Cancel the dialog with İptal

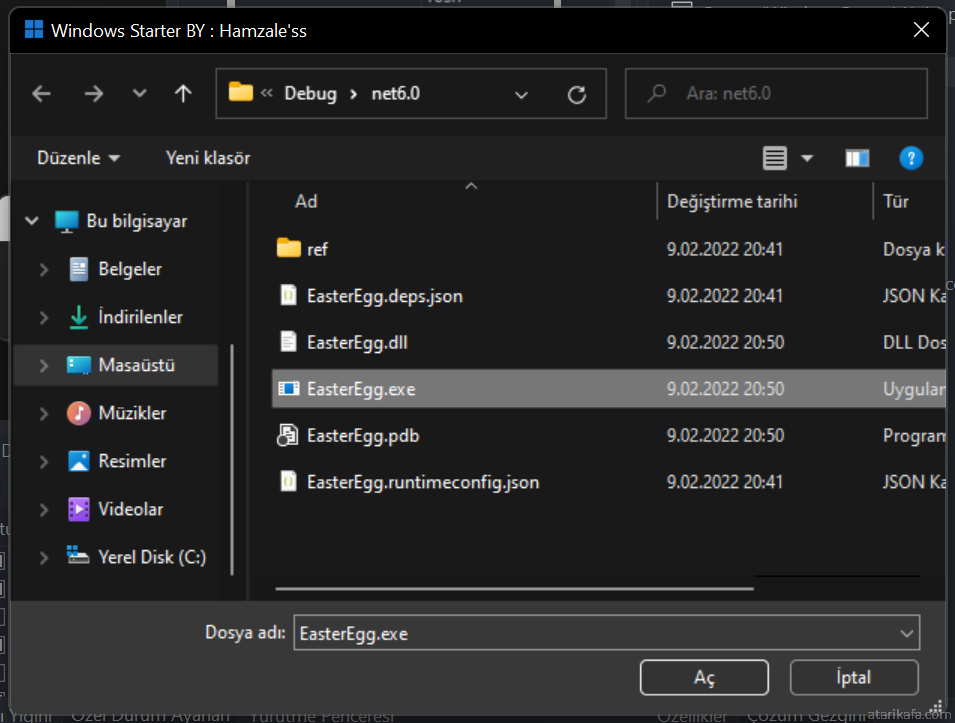[x=854, y=677]
